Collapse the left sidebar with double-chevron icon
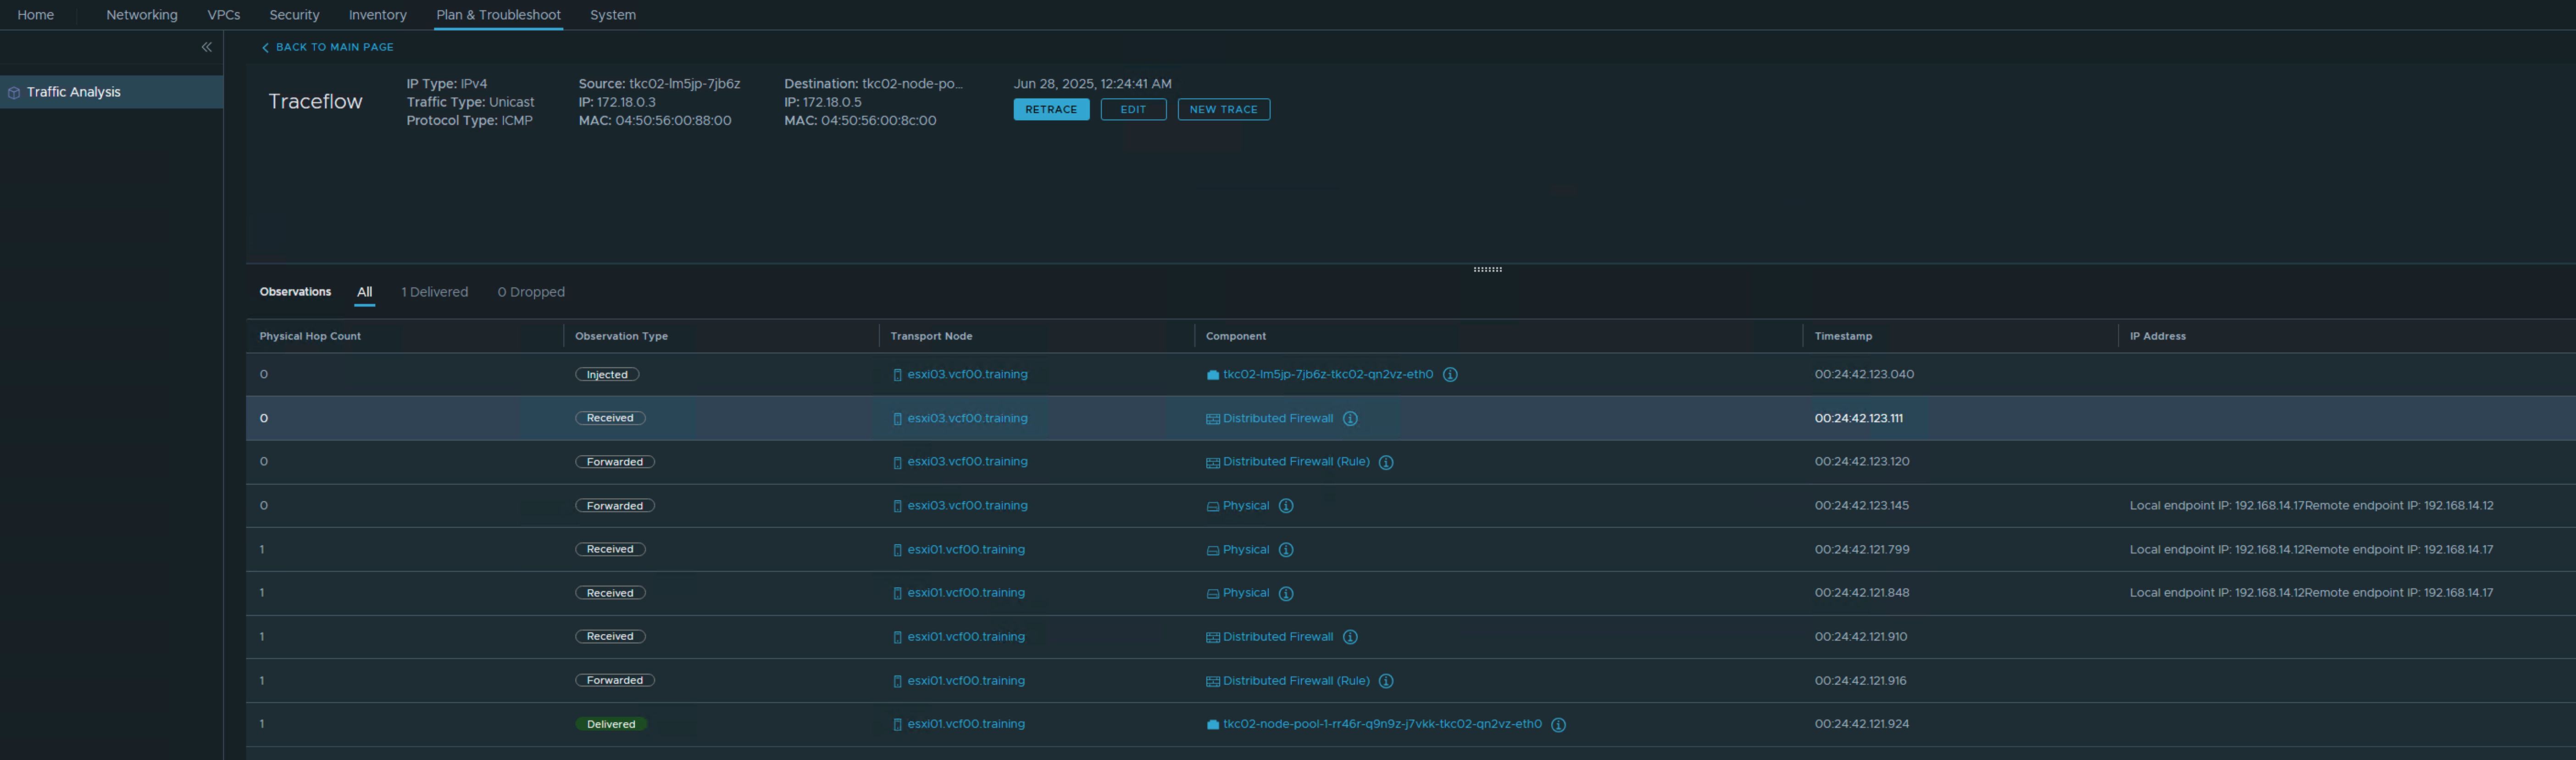 point(207,47)
